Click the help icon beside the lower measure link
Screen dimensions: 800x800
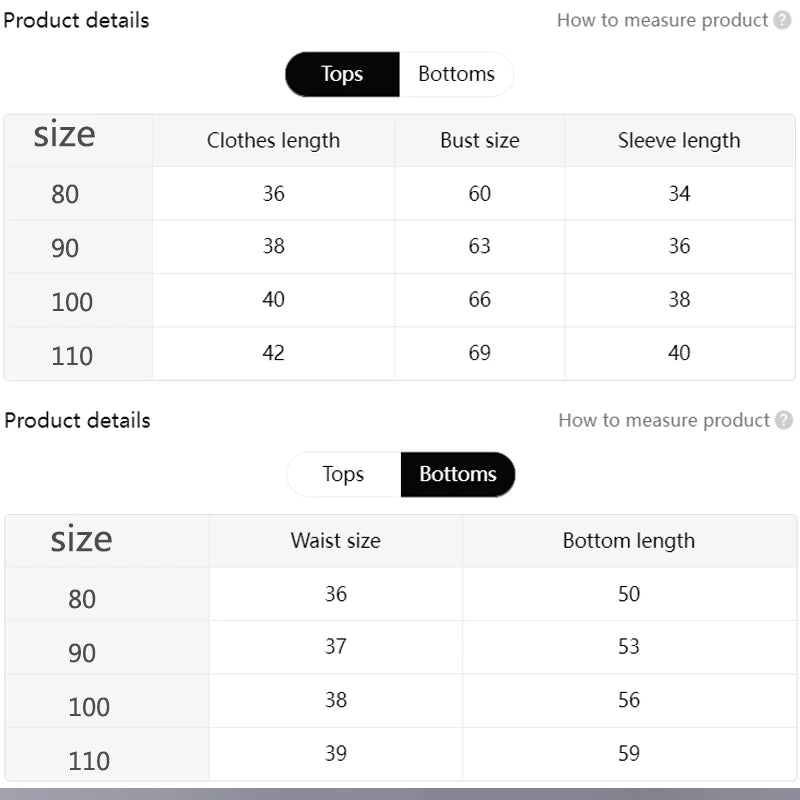pos(783,420)
